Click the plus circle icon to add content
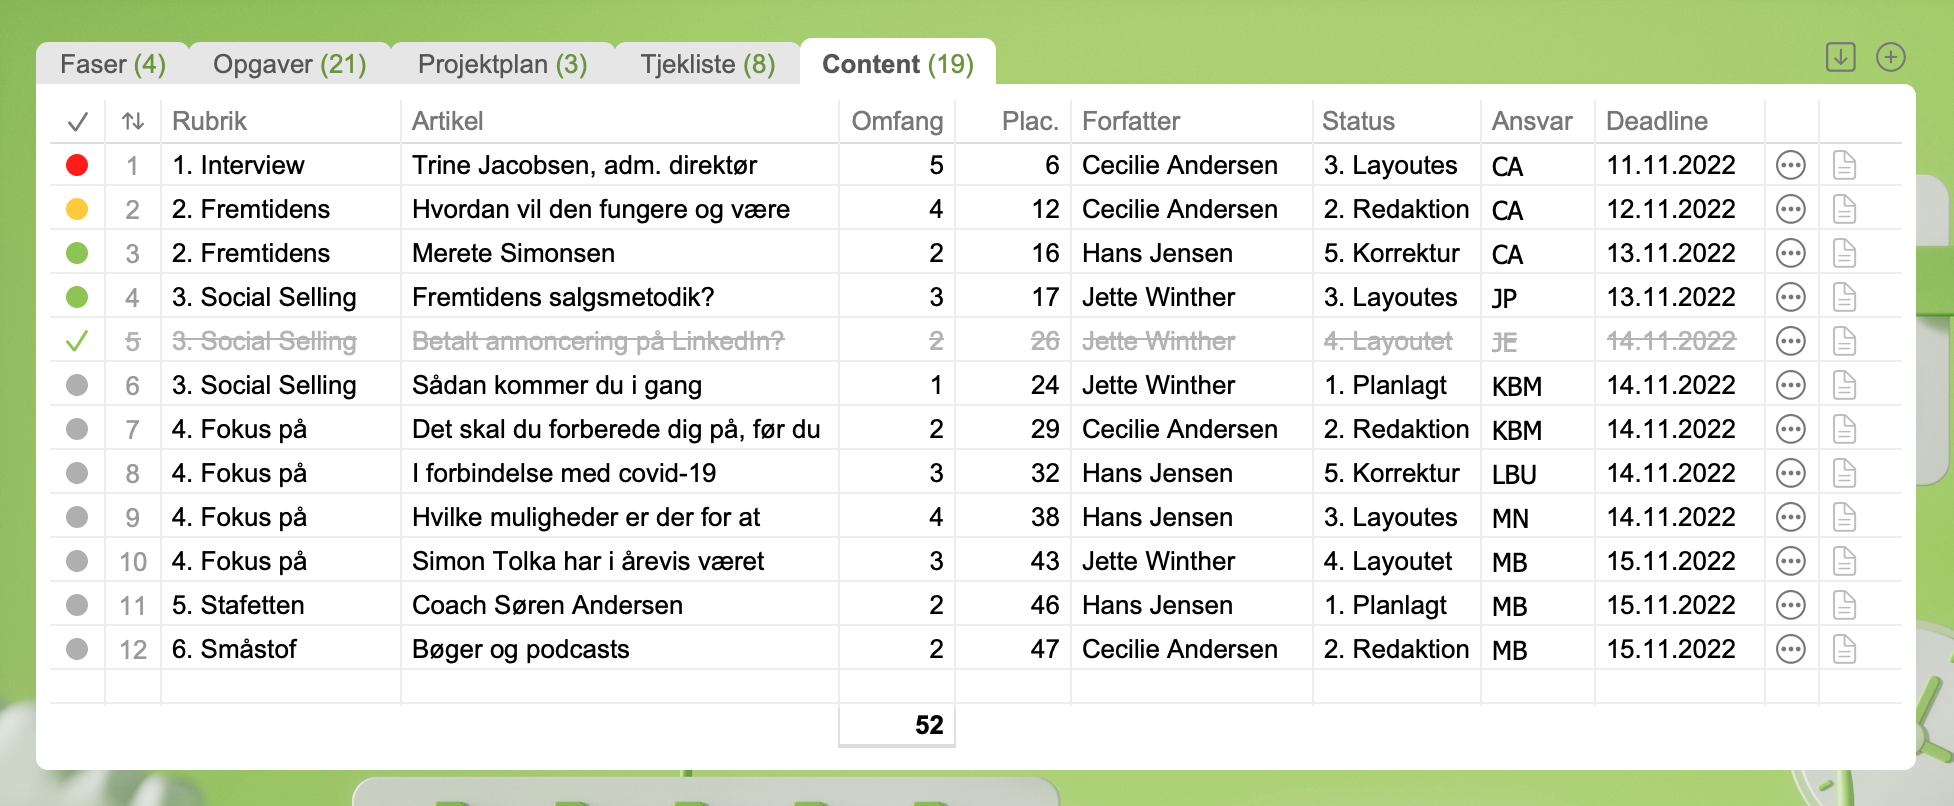Screen dimensions: 1954x806 [x=1890, y=57]
